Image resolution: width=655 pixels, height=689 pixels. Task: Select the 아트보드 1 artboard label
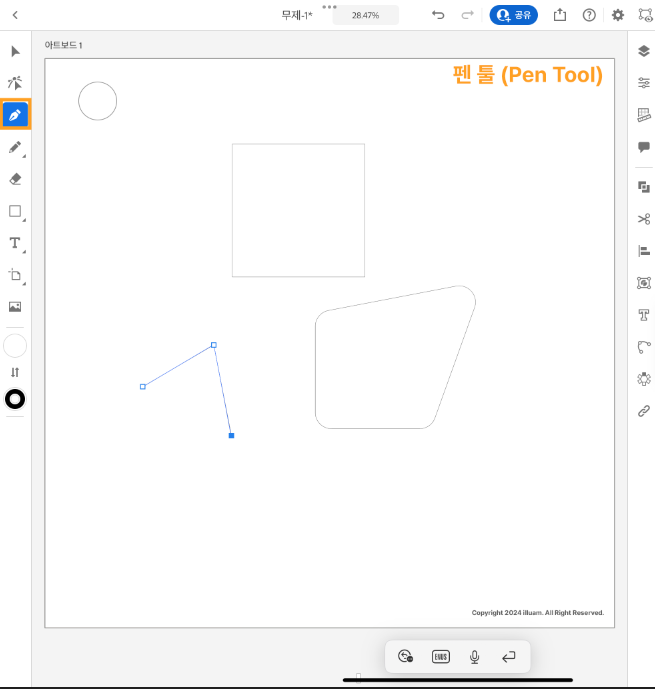(x=63, y=45)
